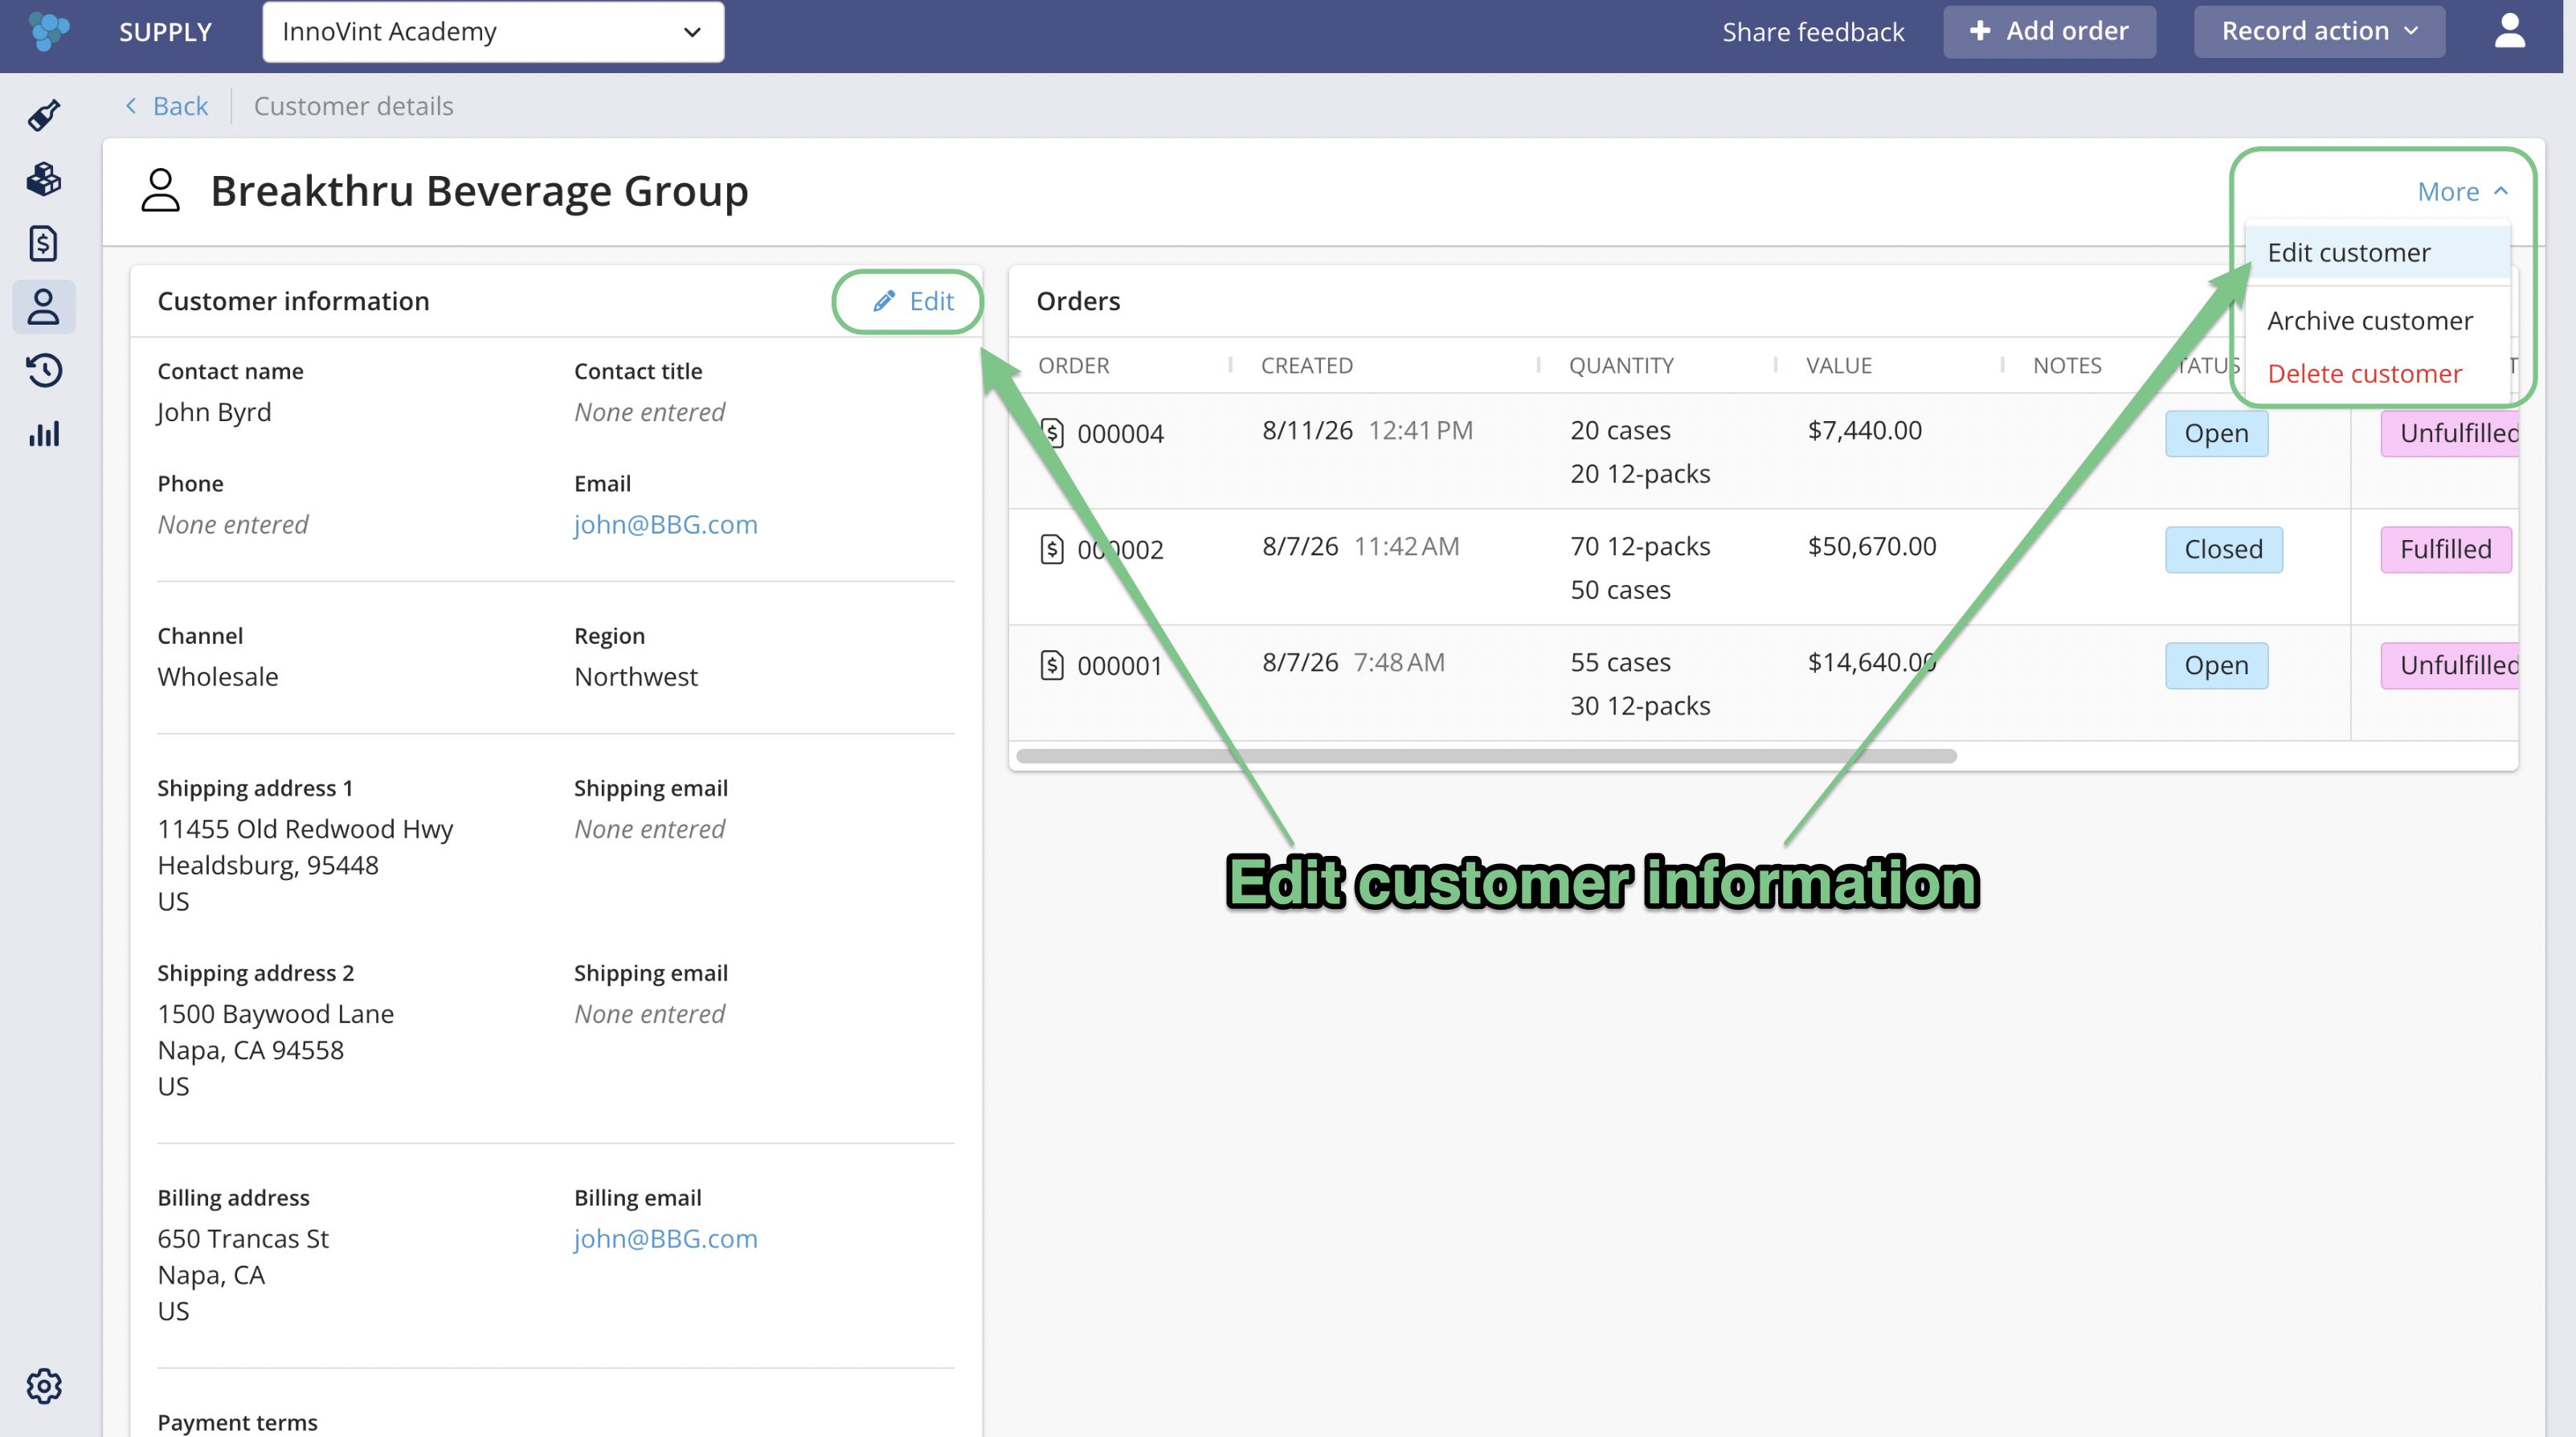
Task: Open the reports bar chart sidebar icon
Action: (44, 434)
